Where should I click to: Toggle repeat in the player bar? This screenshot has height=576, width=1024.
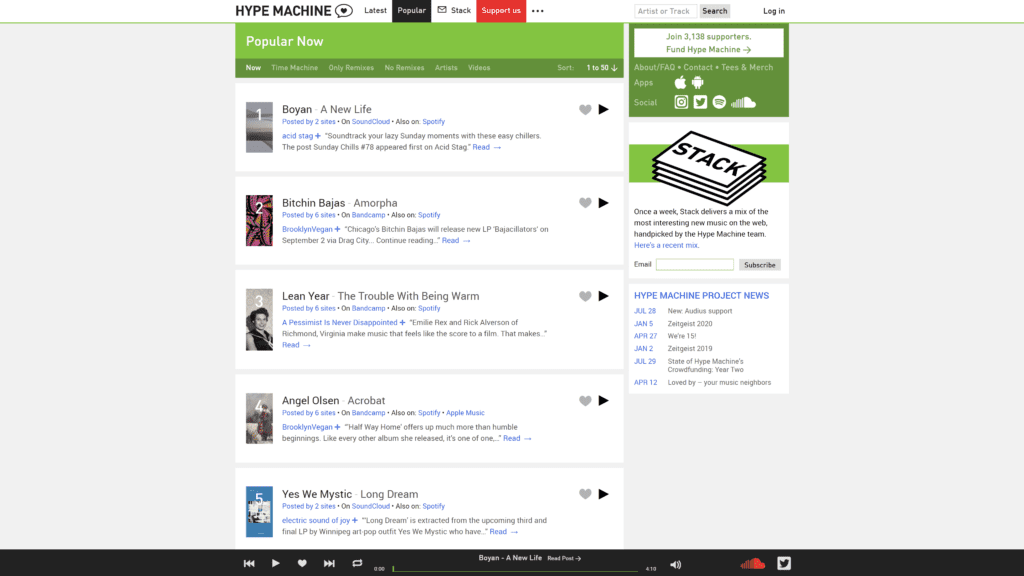pos(357,563)
